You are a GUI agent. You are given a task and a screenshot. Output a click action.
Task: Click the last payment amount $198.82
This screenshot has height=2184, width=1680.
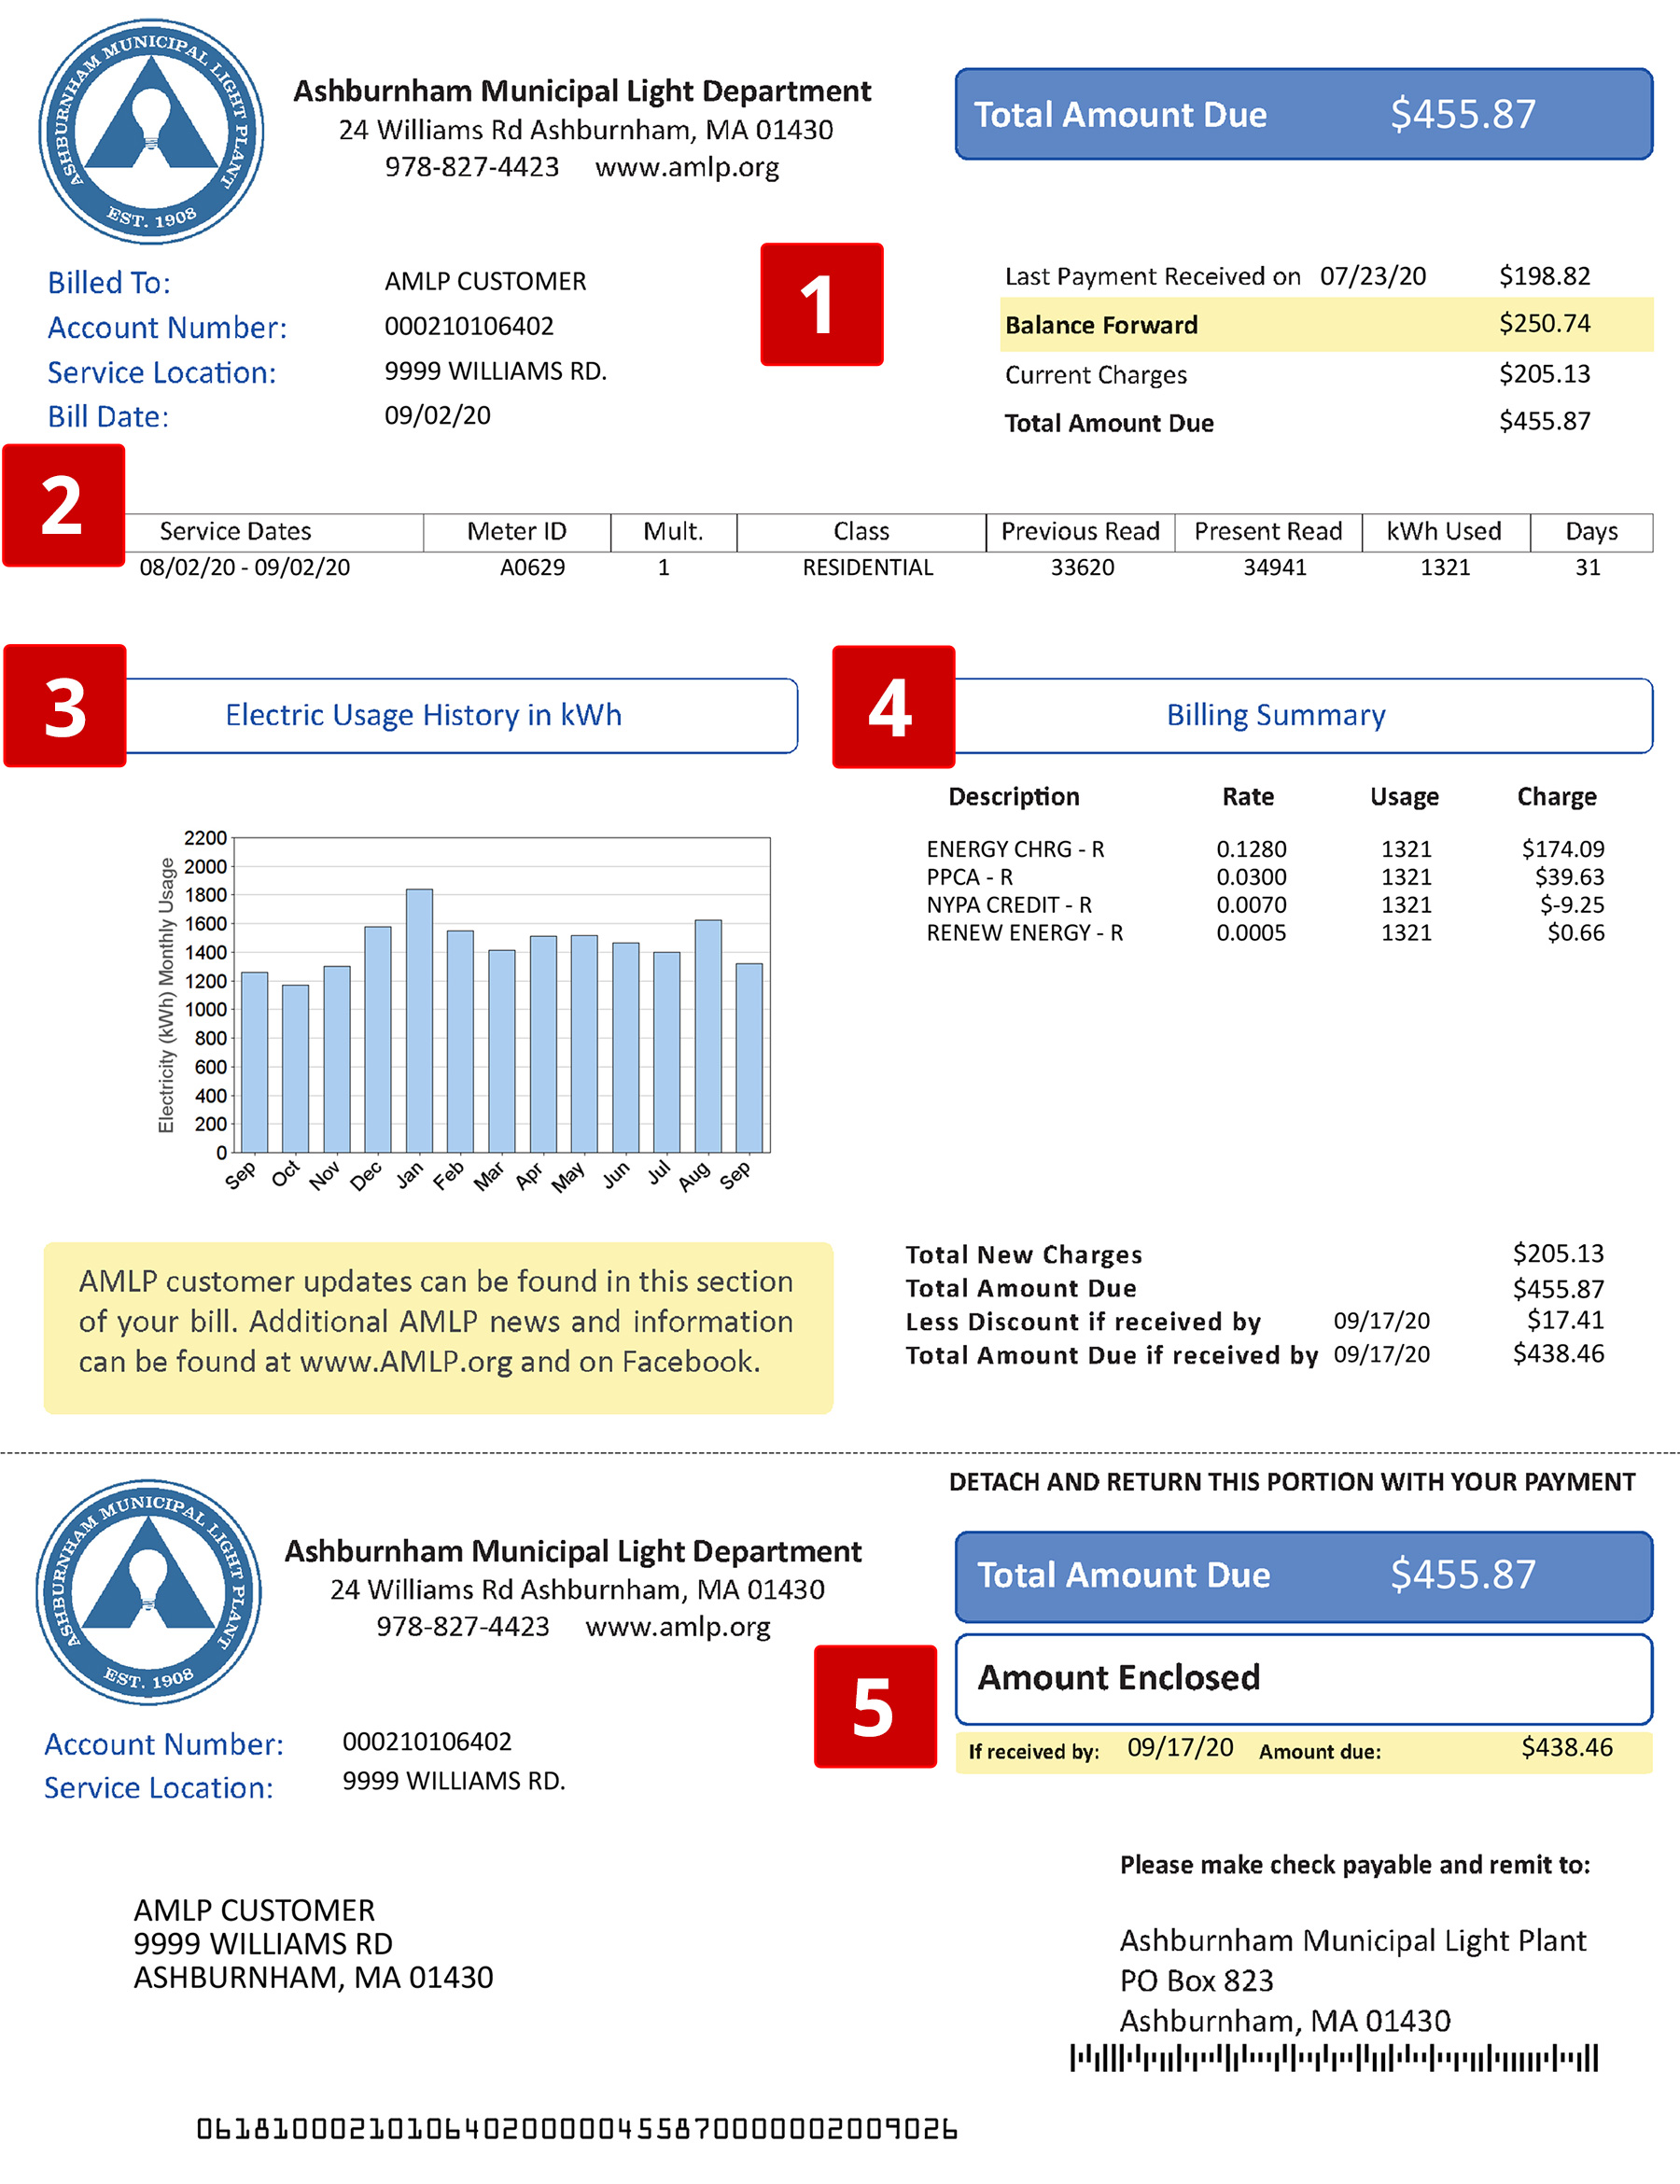[x=1544, y=276]
